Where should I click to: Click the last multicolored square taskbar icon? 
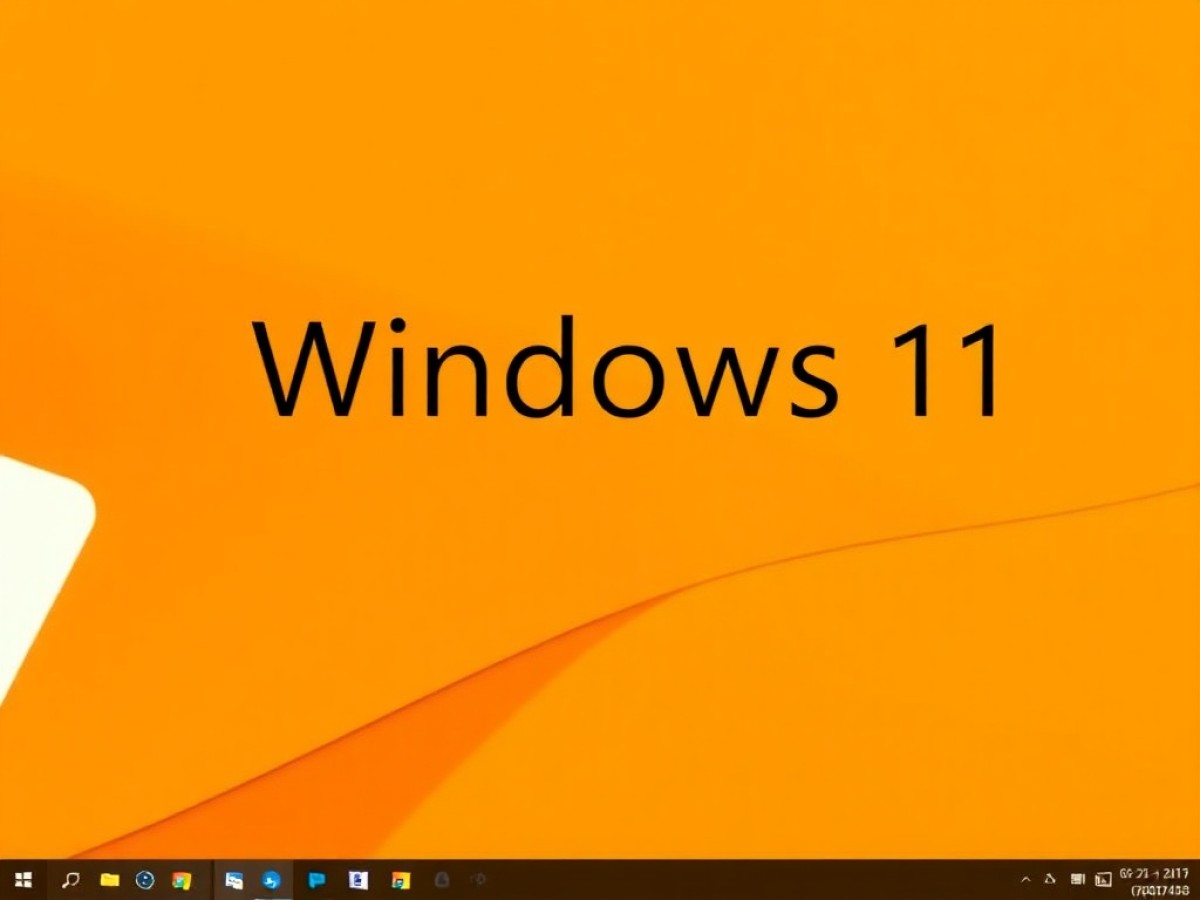400,880
